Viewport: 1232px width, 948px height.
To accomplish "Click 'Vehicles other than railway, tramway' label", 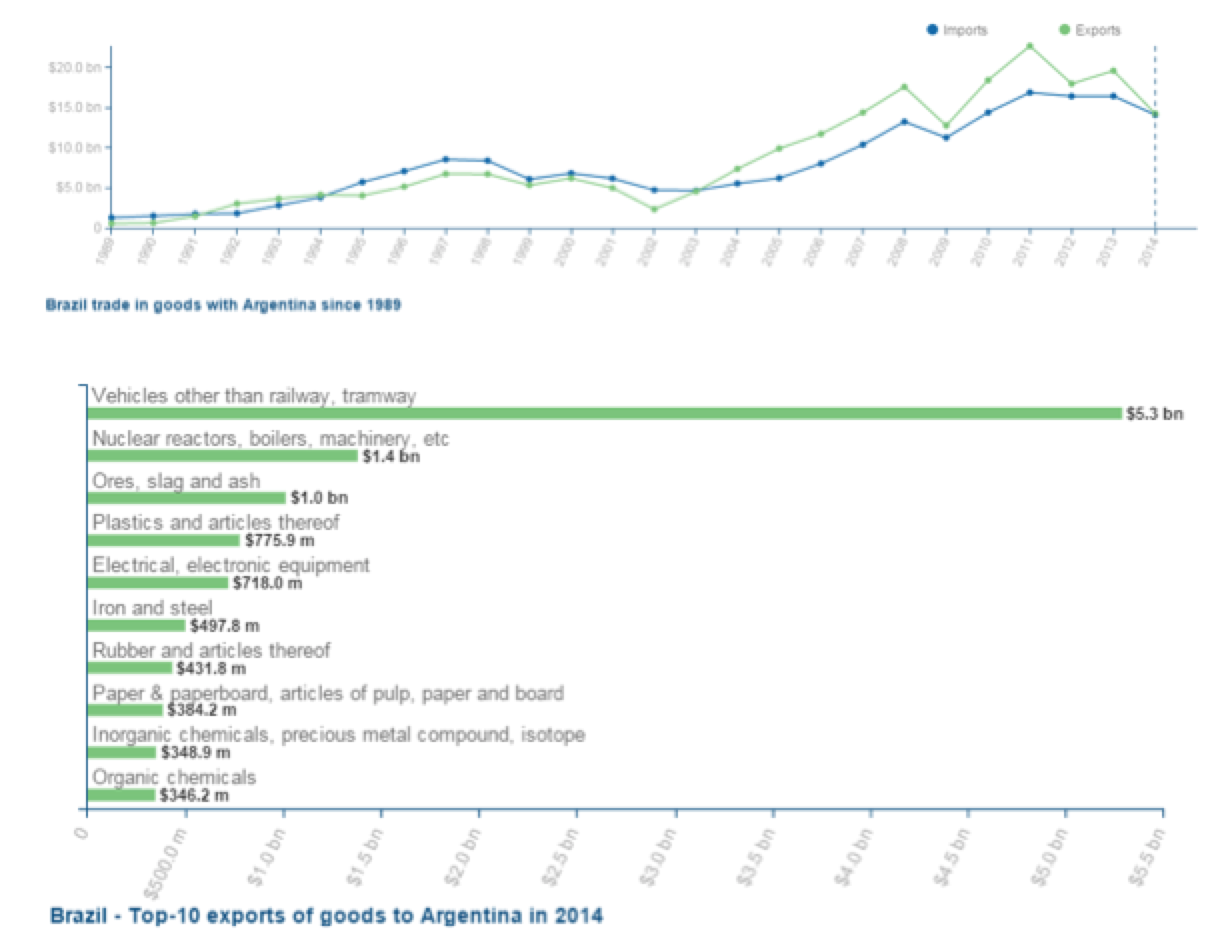I will (254, 396).
